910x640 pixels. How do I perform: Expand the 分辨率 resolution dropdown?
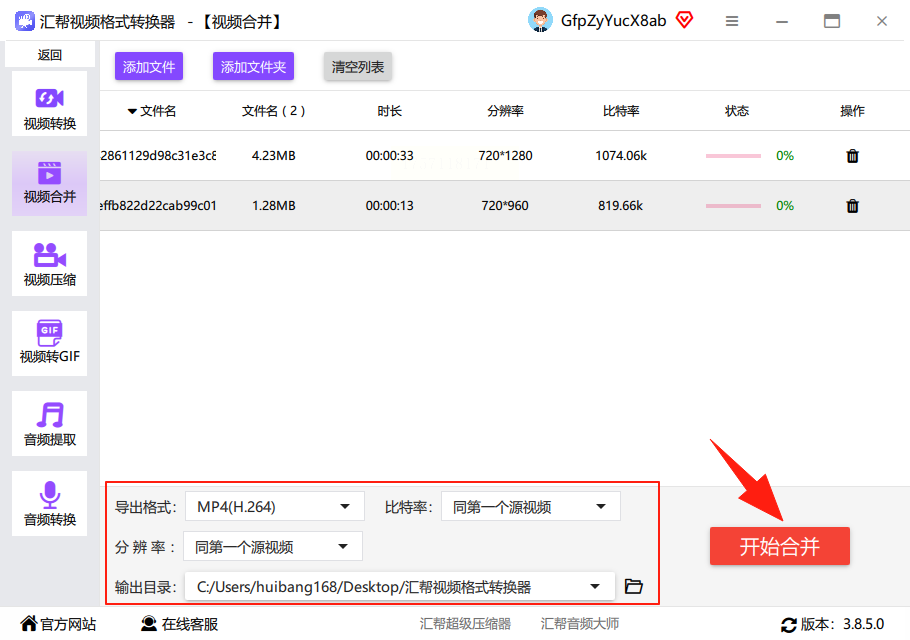tap(273, 547)
